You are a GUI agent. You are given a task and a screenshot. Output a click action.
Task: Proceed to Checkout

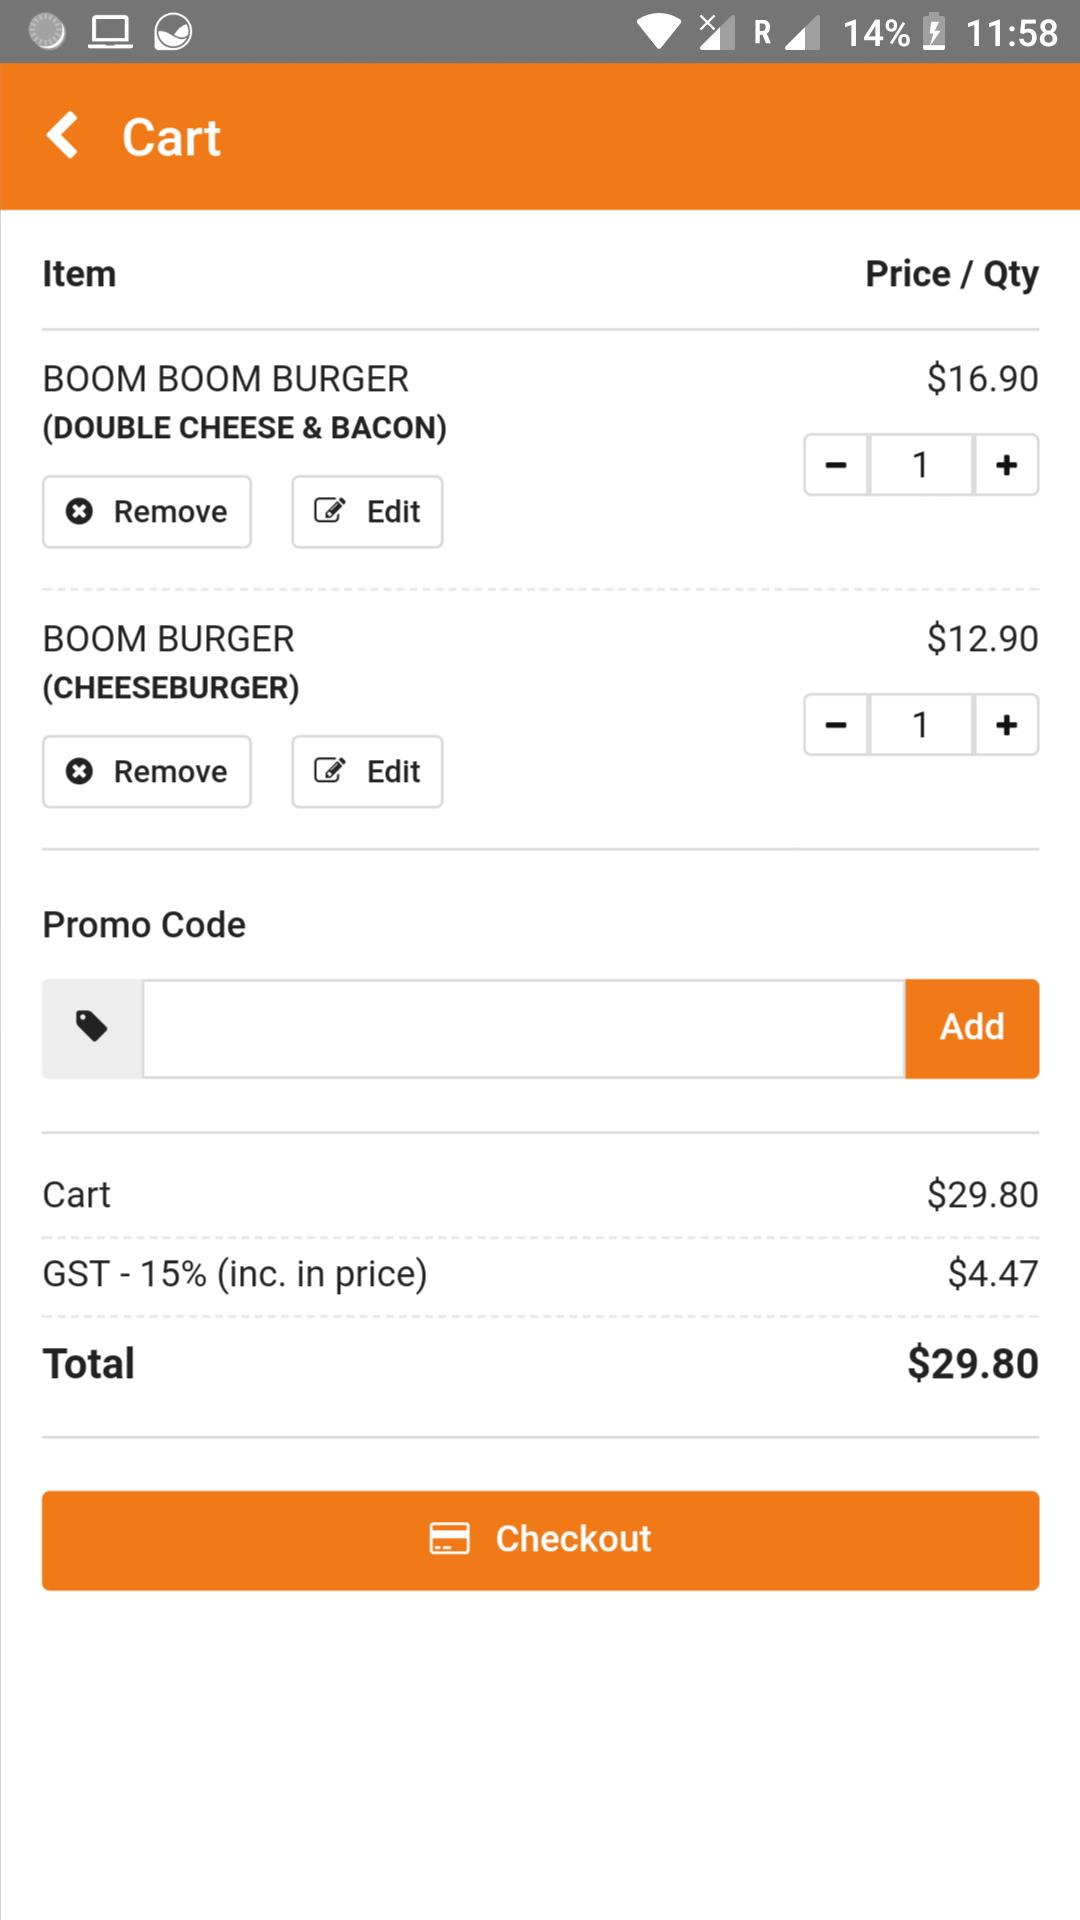coord(540,1540)
